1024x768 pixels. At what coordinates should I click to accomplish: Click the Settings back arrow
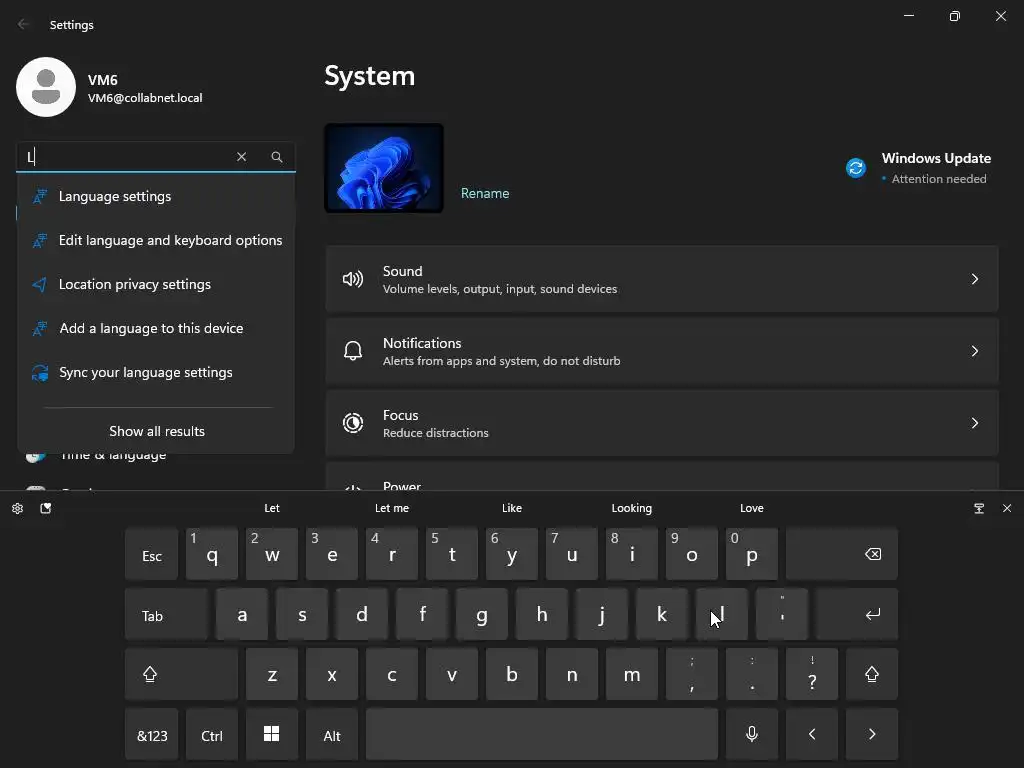[x=24, y=24]
